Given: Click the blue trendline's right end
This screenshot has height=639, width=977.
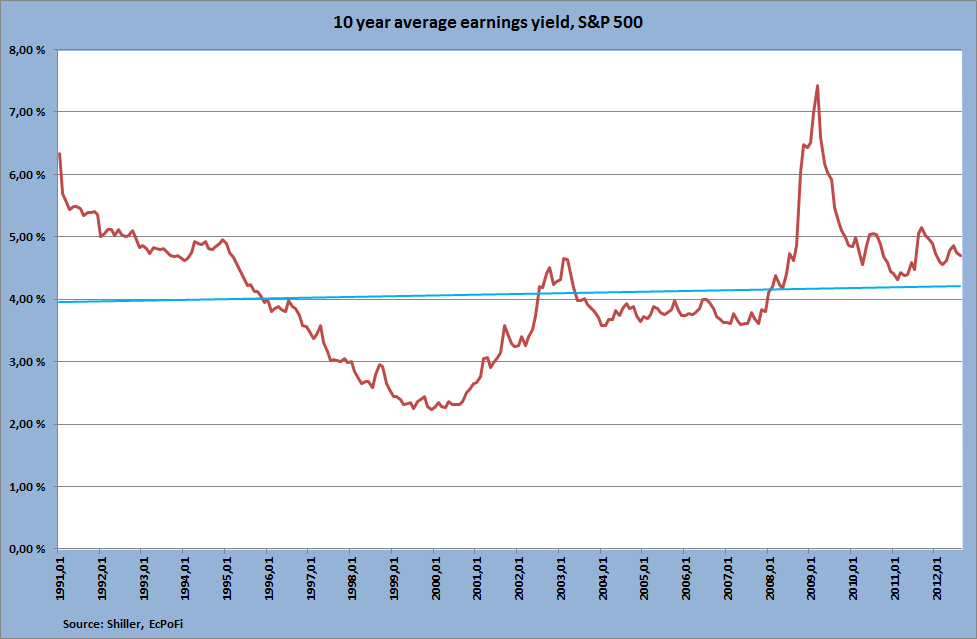Looking at the screenshot, I should [x=960, y=286].
